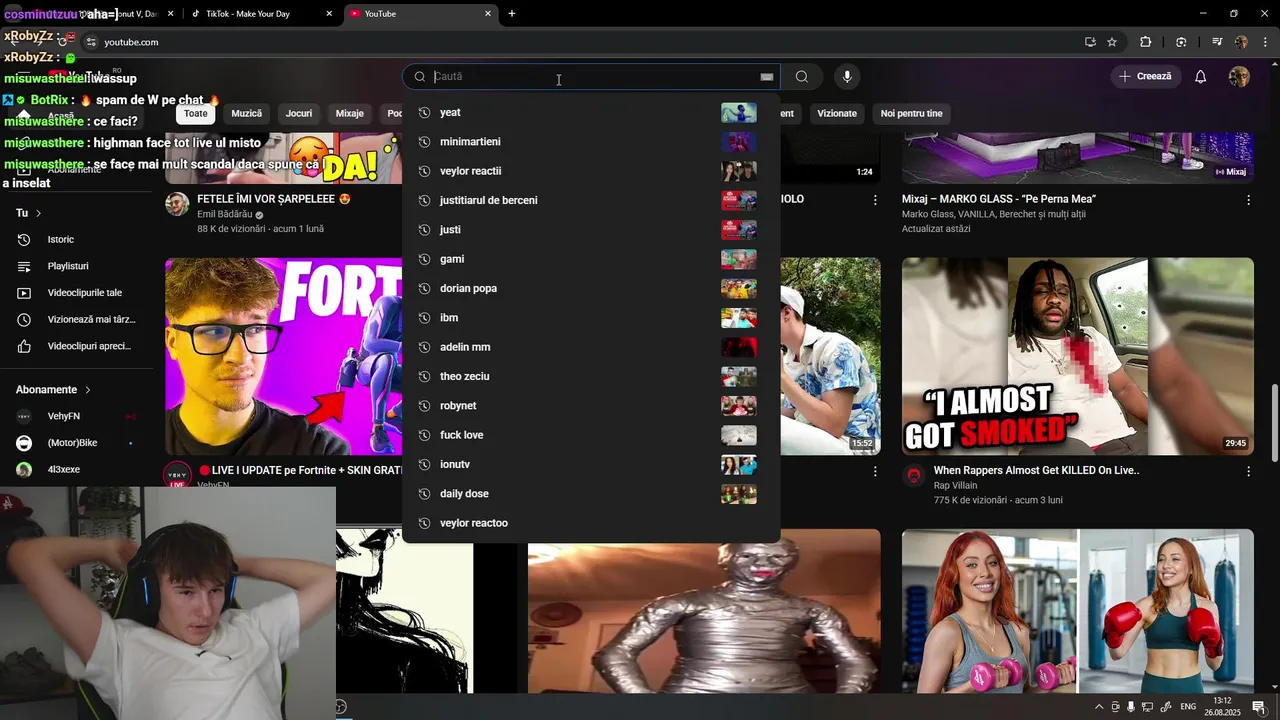
Task: Pick robynet from search history
Action: coord(591,406)
